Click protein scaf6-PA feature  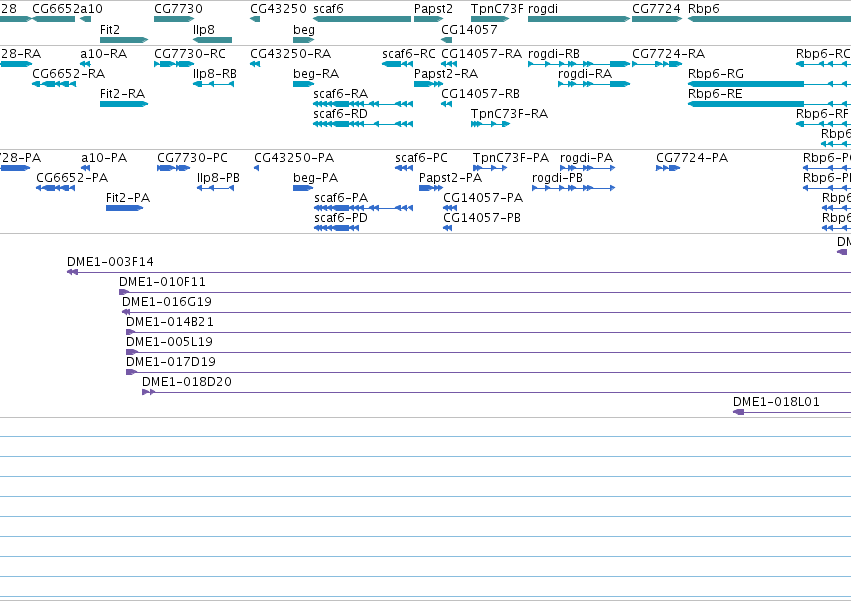tap(364, 208)
